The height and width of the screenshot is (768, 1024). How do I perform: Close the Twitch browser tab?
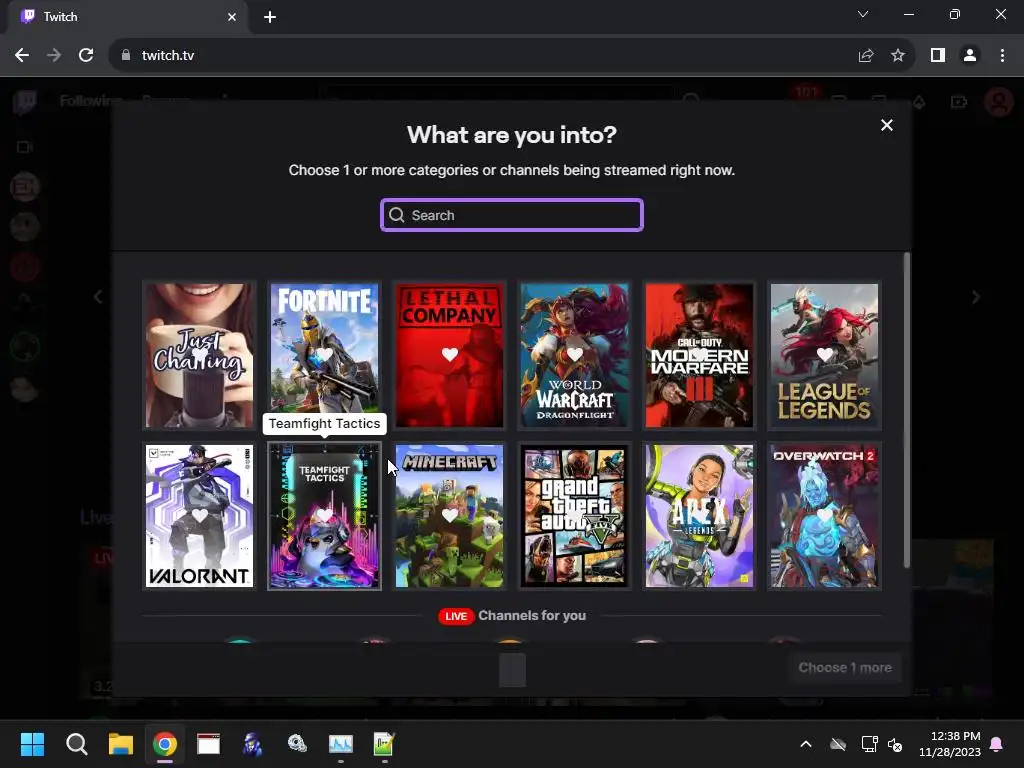click(x=232, y=17)
